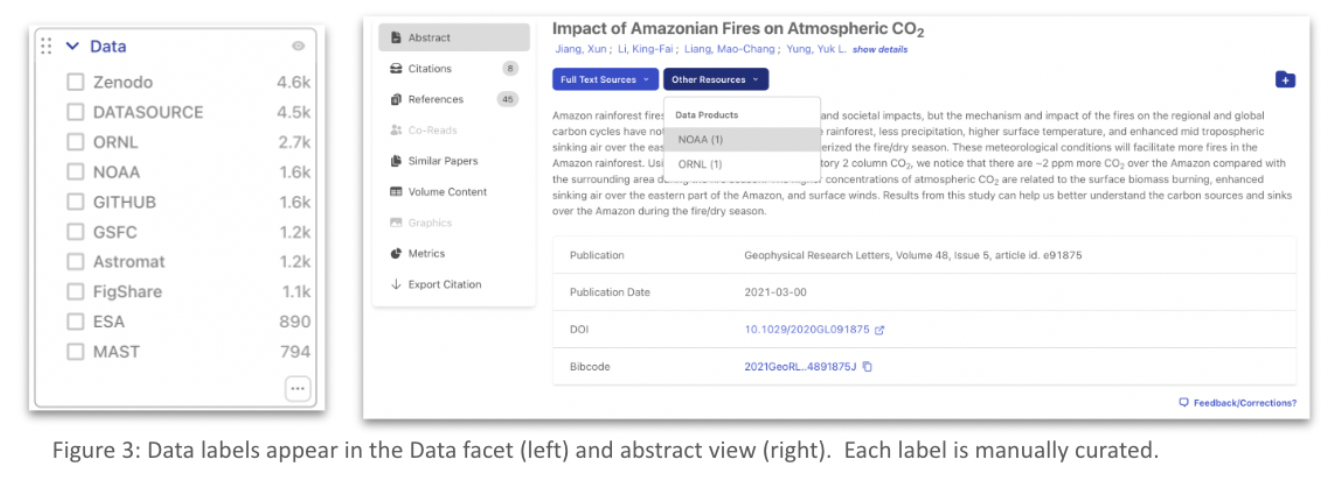Copy the bibcode with the copy icon
This screenshot has width=1344, height=484.
pyautogui.click(x=867, y=367)
